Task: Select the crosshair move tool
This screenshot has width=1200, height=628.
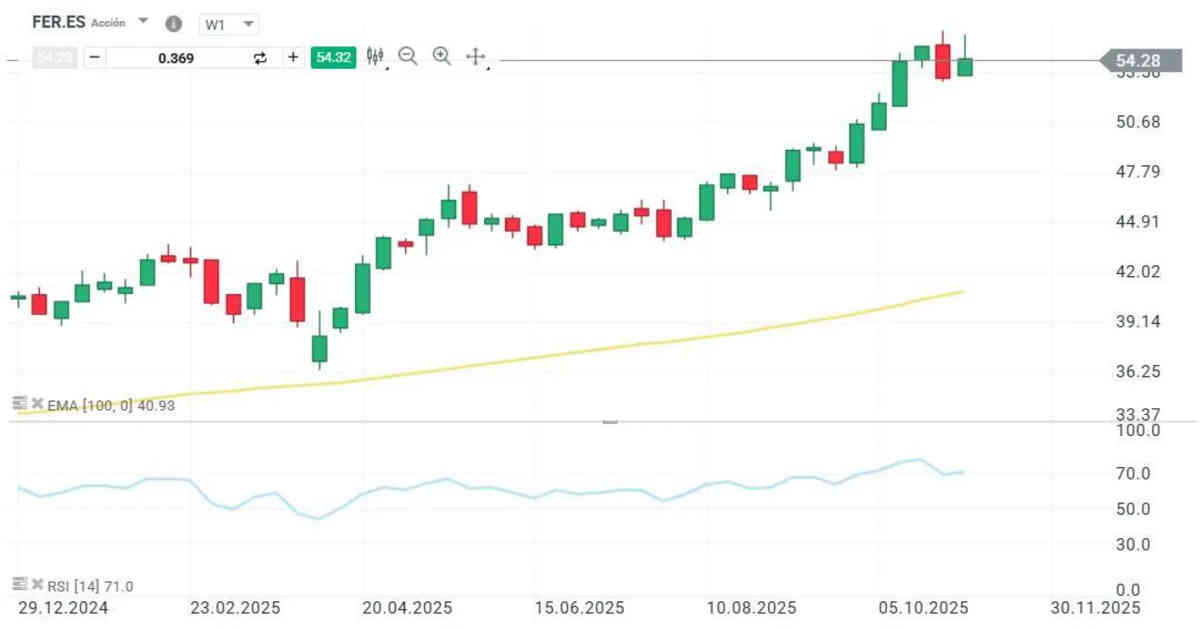Action: coord(476,57)
